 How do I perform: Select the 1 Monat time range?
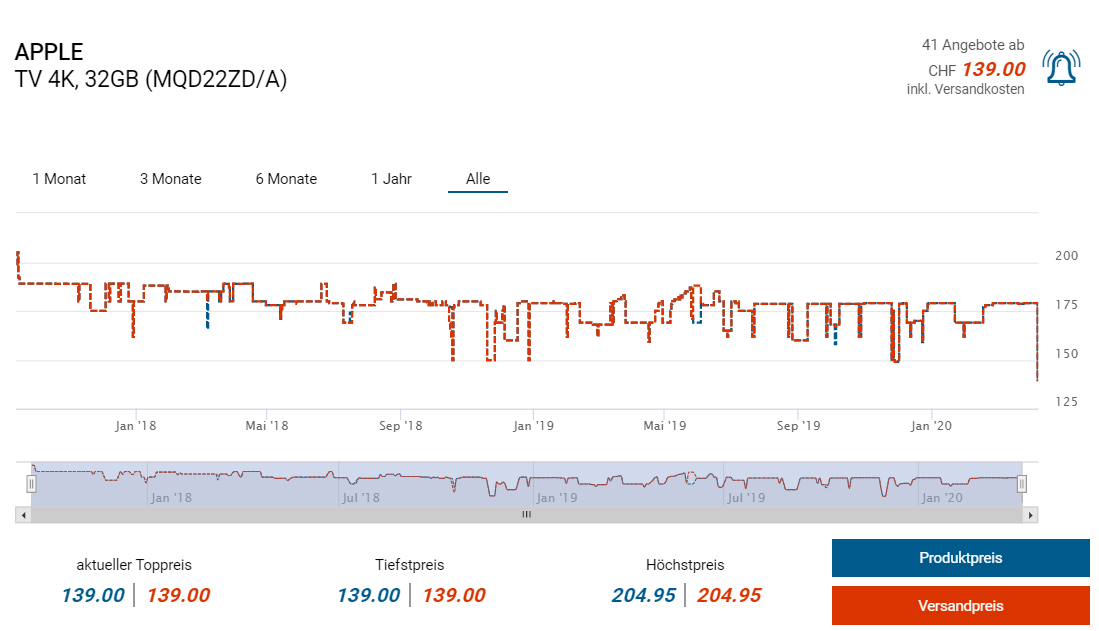(x=59, y=179)
